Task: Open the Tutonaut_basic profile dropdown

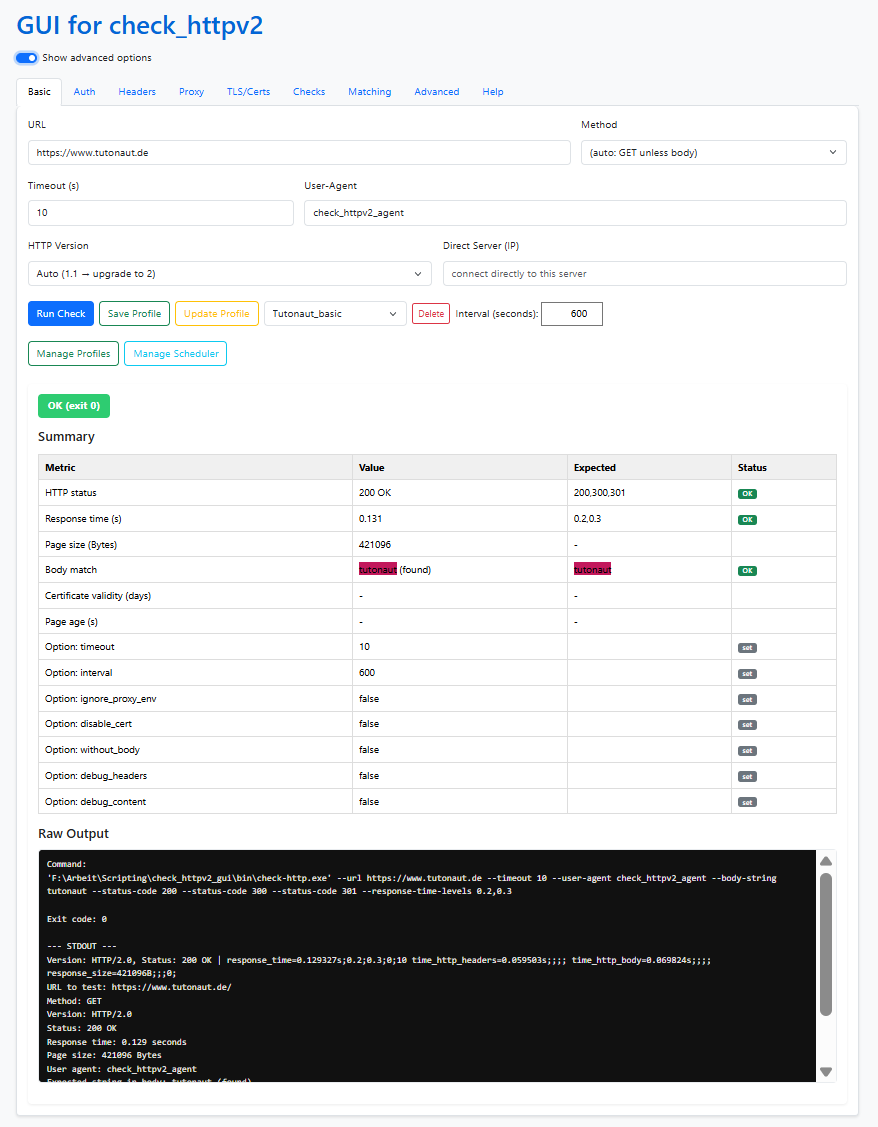Action: (335, 314)
